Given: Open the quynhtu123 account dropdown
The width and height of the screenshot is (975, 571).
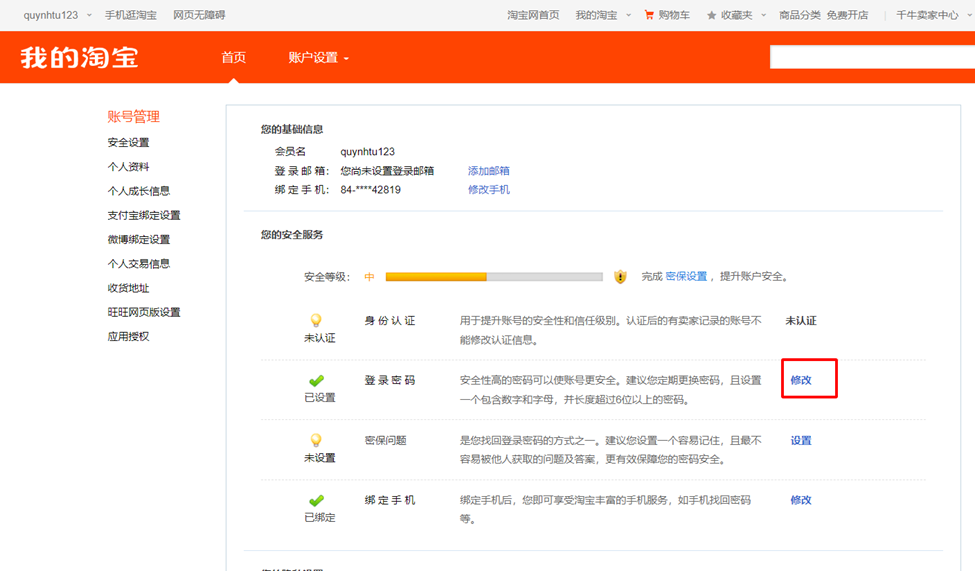Looking at the screenshot, I should coord(57,15).
